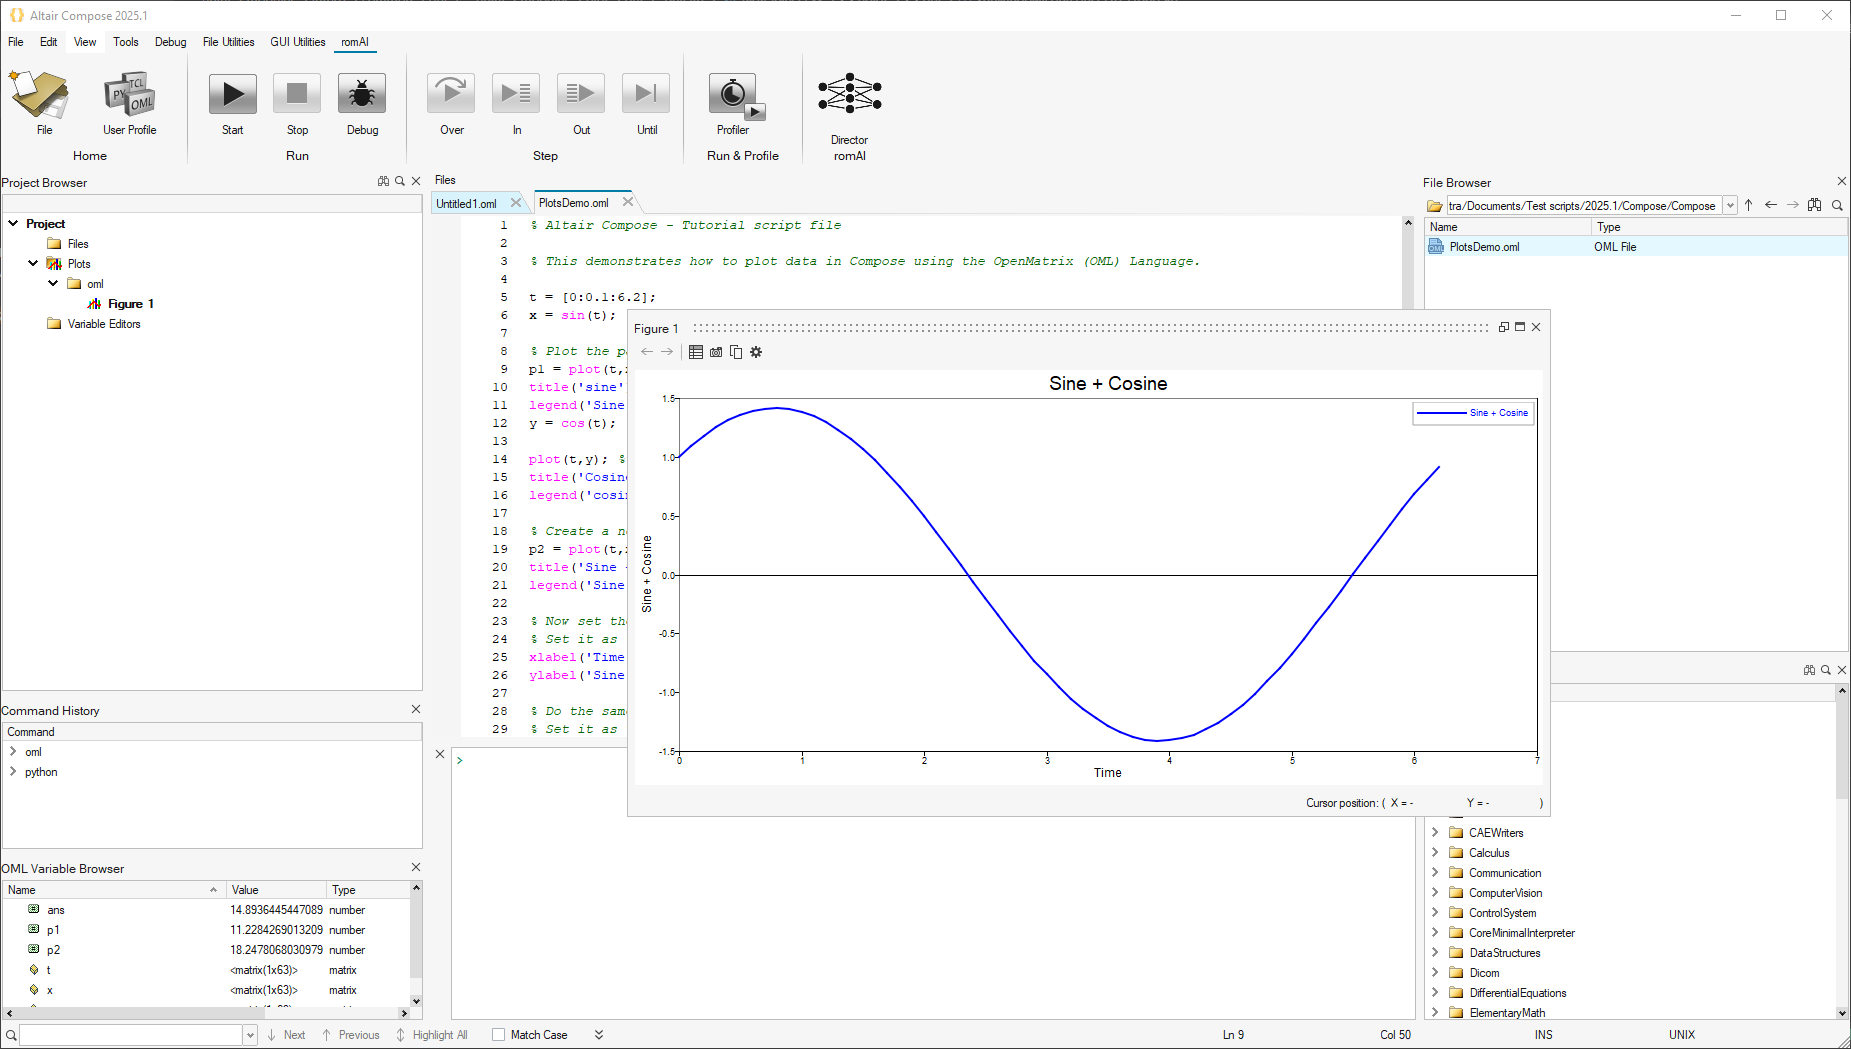Select the PlotsDemo.oml editor tab
Screen dimensions: 1851x1049
coord(574,203)
